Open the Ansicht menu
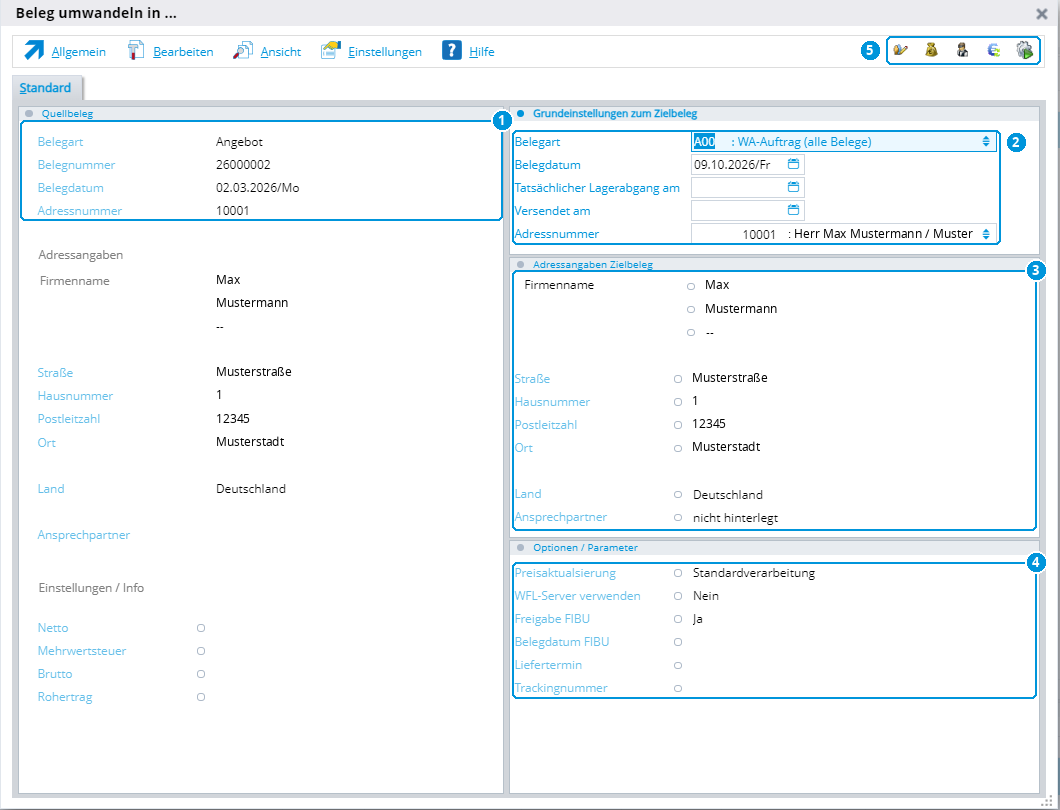Image resolution: width=1060 pixels, height=810 pixels. click(281, 51)
